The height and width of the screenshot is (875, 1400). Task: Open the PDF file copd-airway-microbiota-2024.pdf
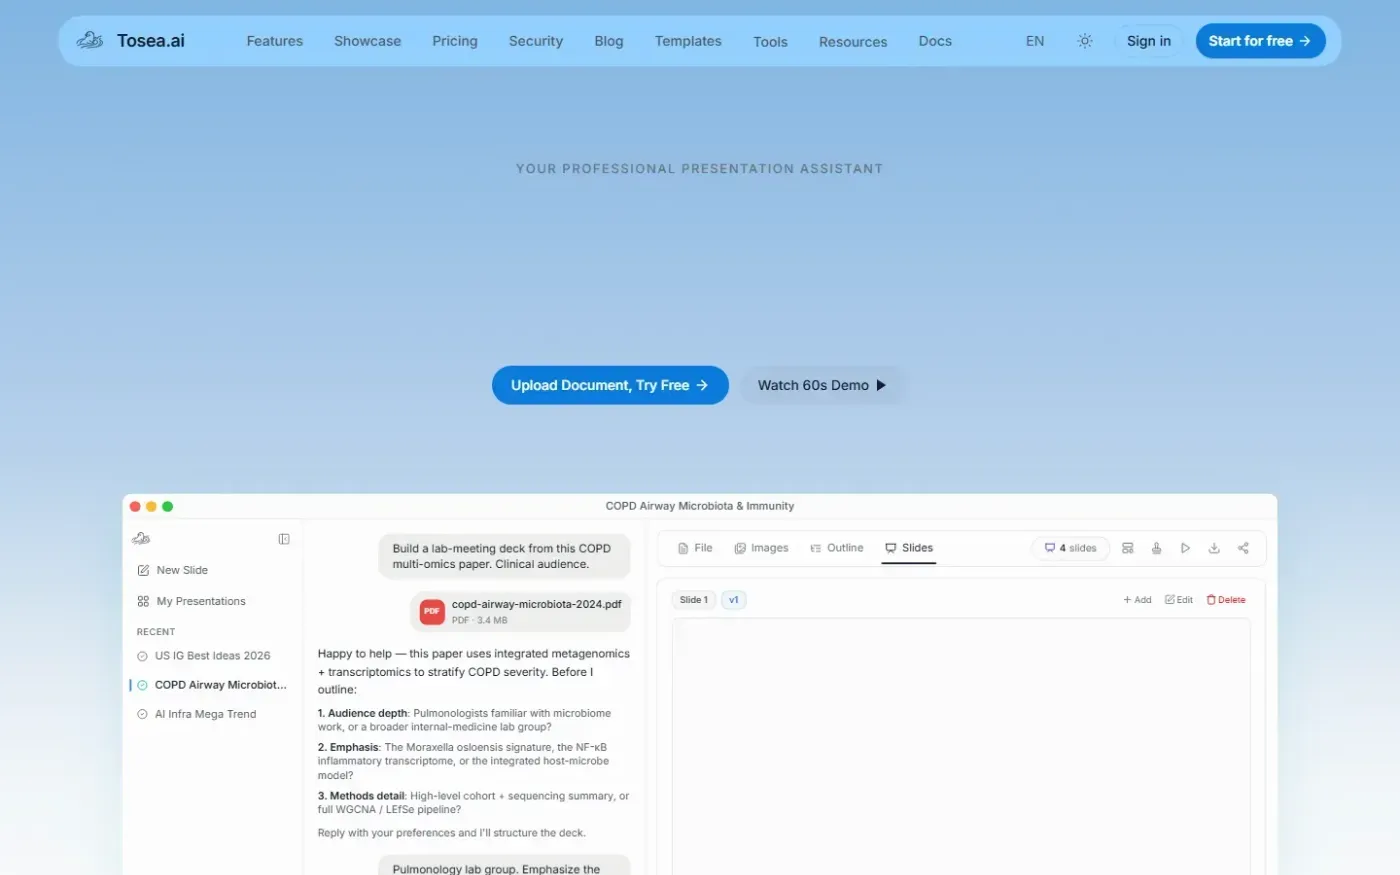[521, 611]
